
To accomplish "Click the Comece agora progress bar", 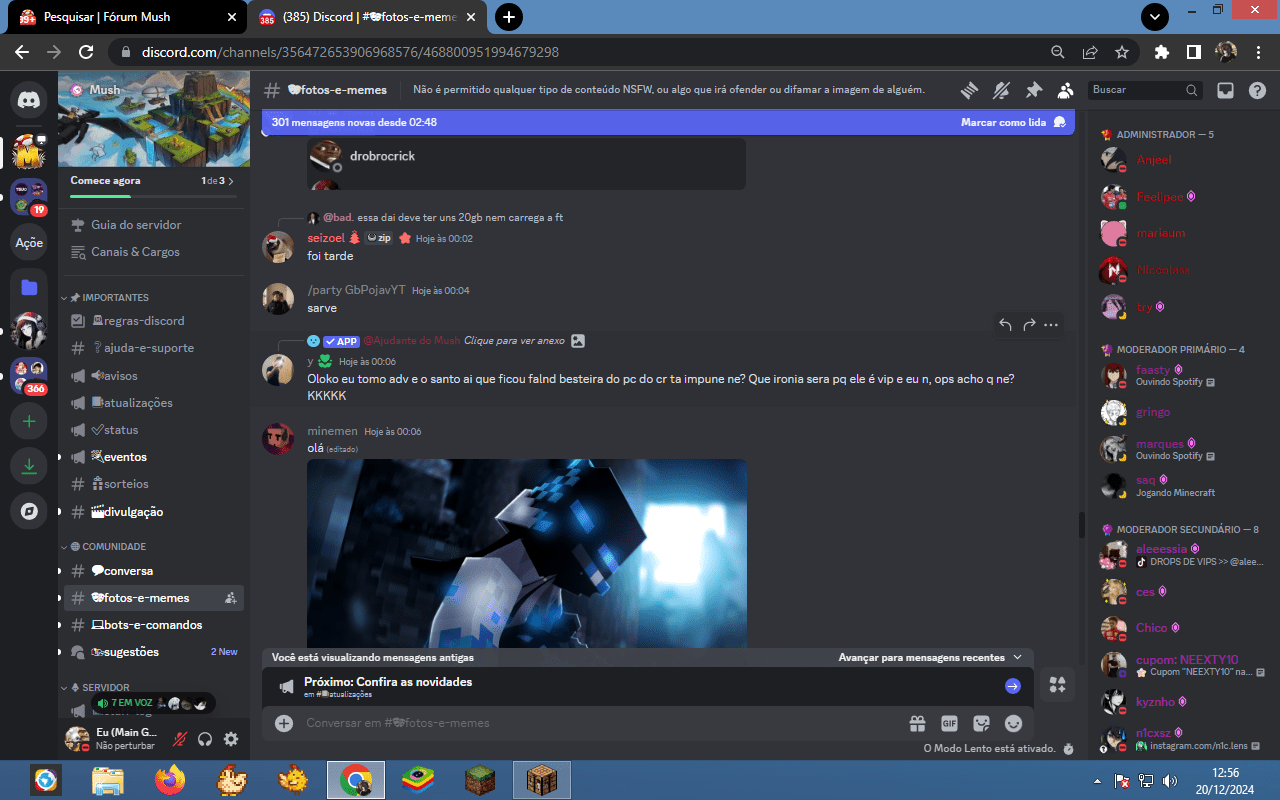I will (x=154, y=196).
